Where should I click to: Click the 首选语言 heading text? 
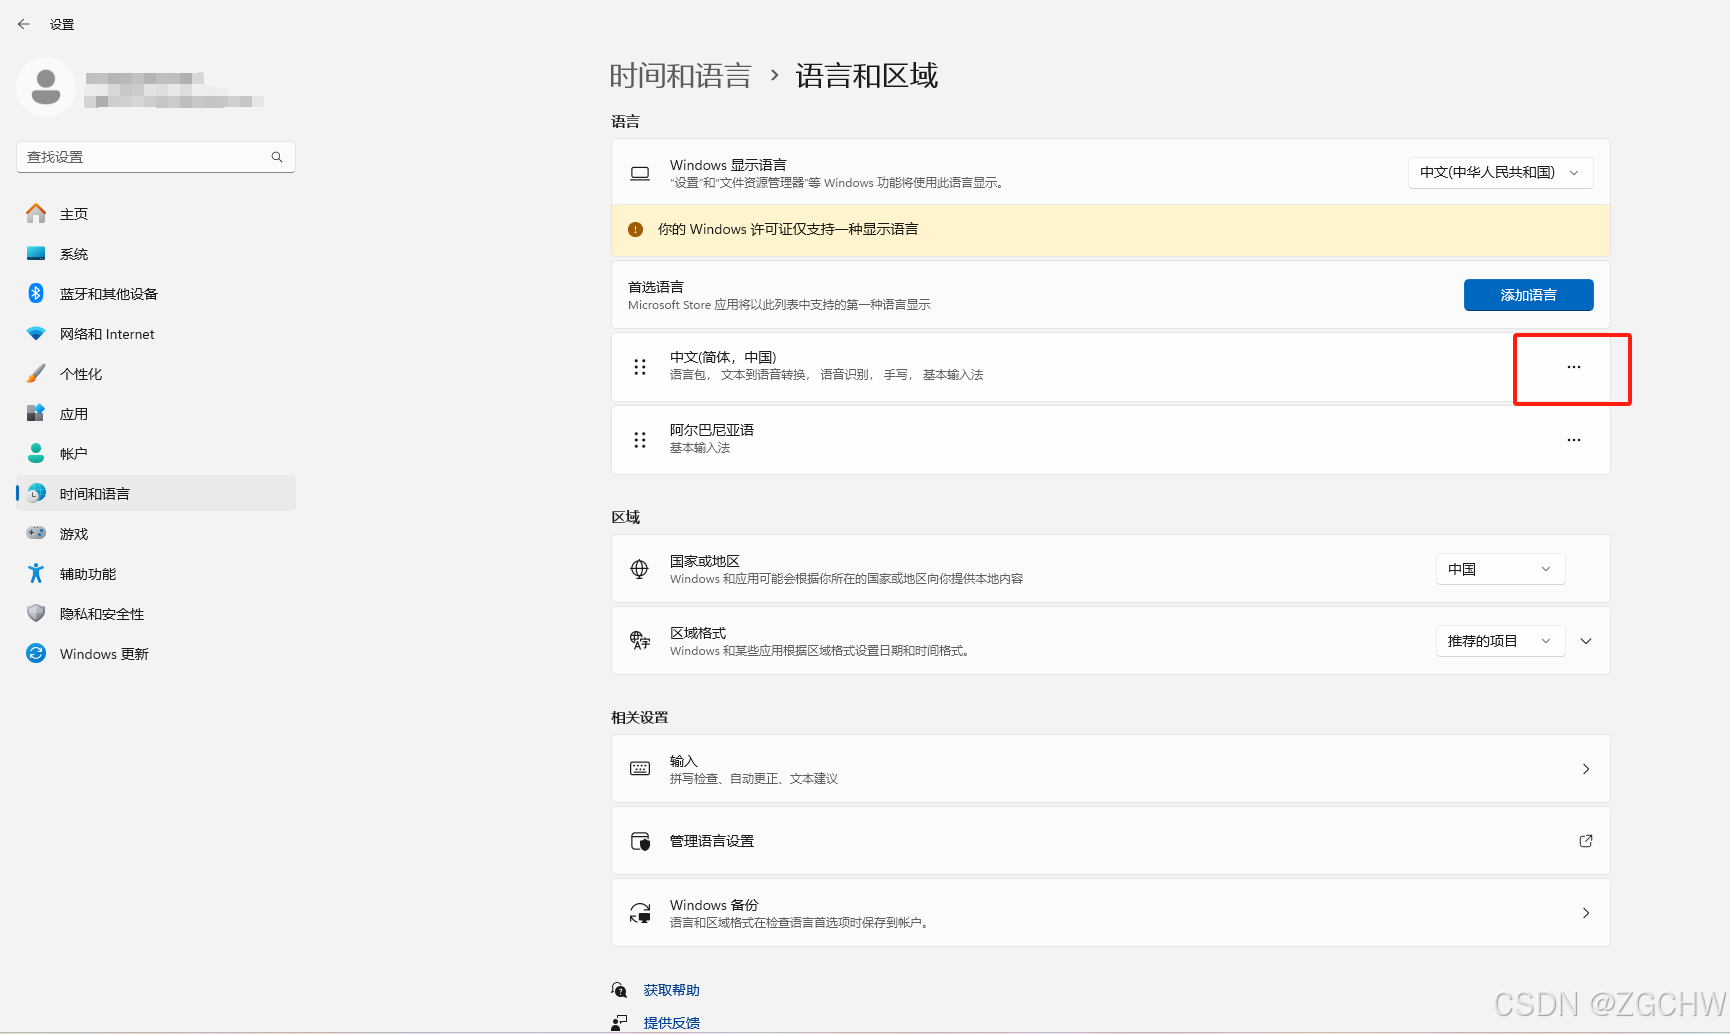point(656,287)
